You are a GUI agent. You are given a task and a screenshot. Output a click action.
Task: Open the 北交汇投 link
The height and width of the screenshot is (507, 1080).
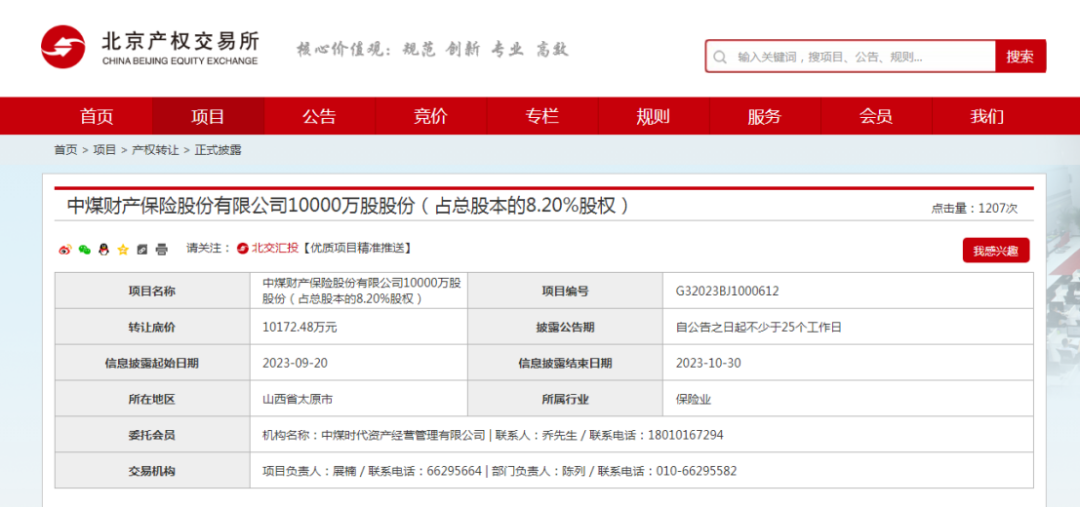tap(274, 249)
